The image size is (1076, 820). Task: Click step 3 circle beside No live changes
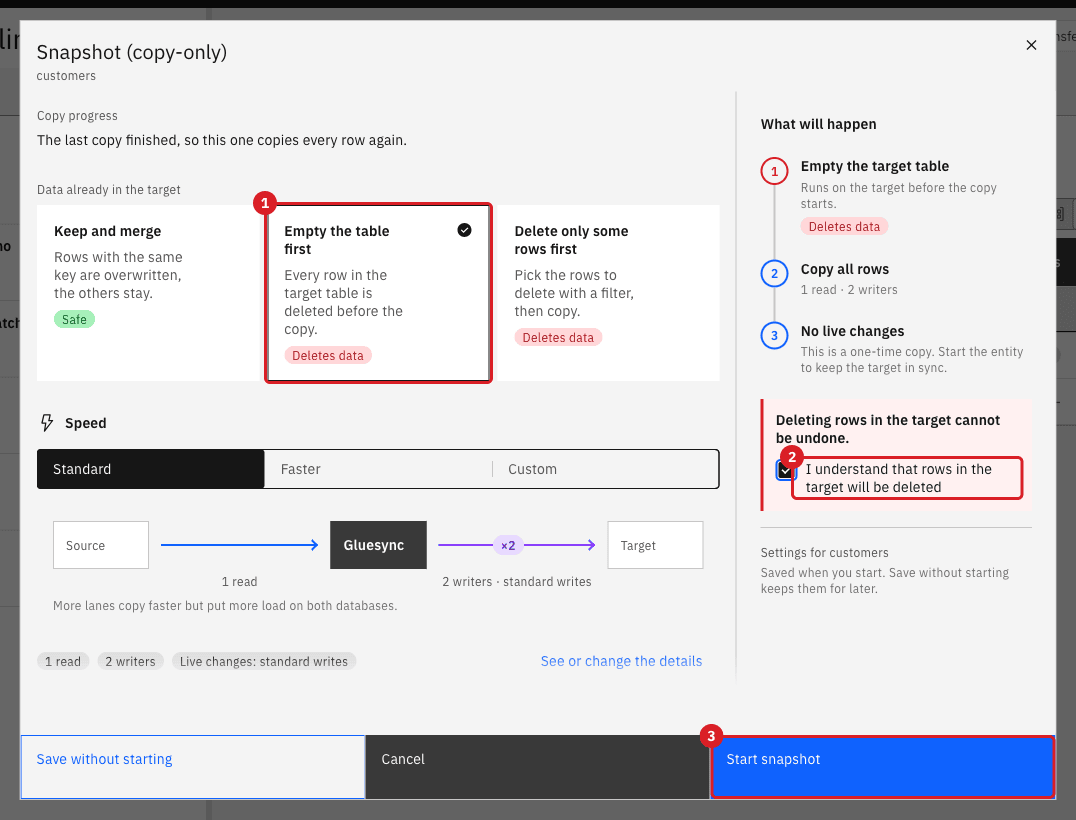click(774, 336)
